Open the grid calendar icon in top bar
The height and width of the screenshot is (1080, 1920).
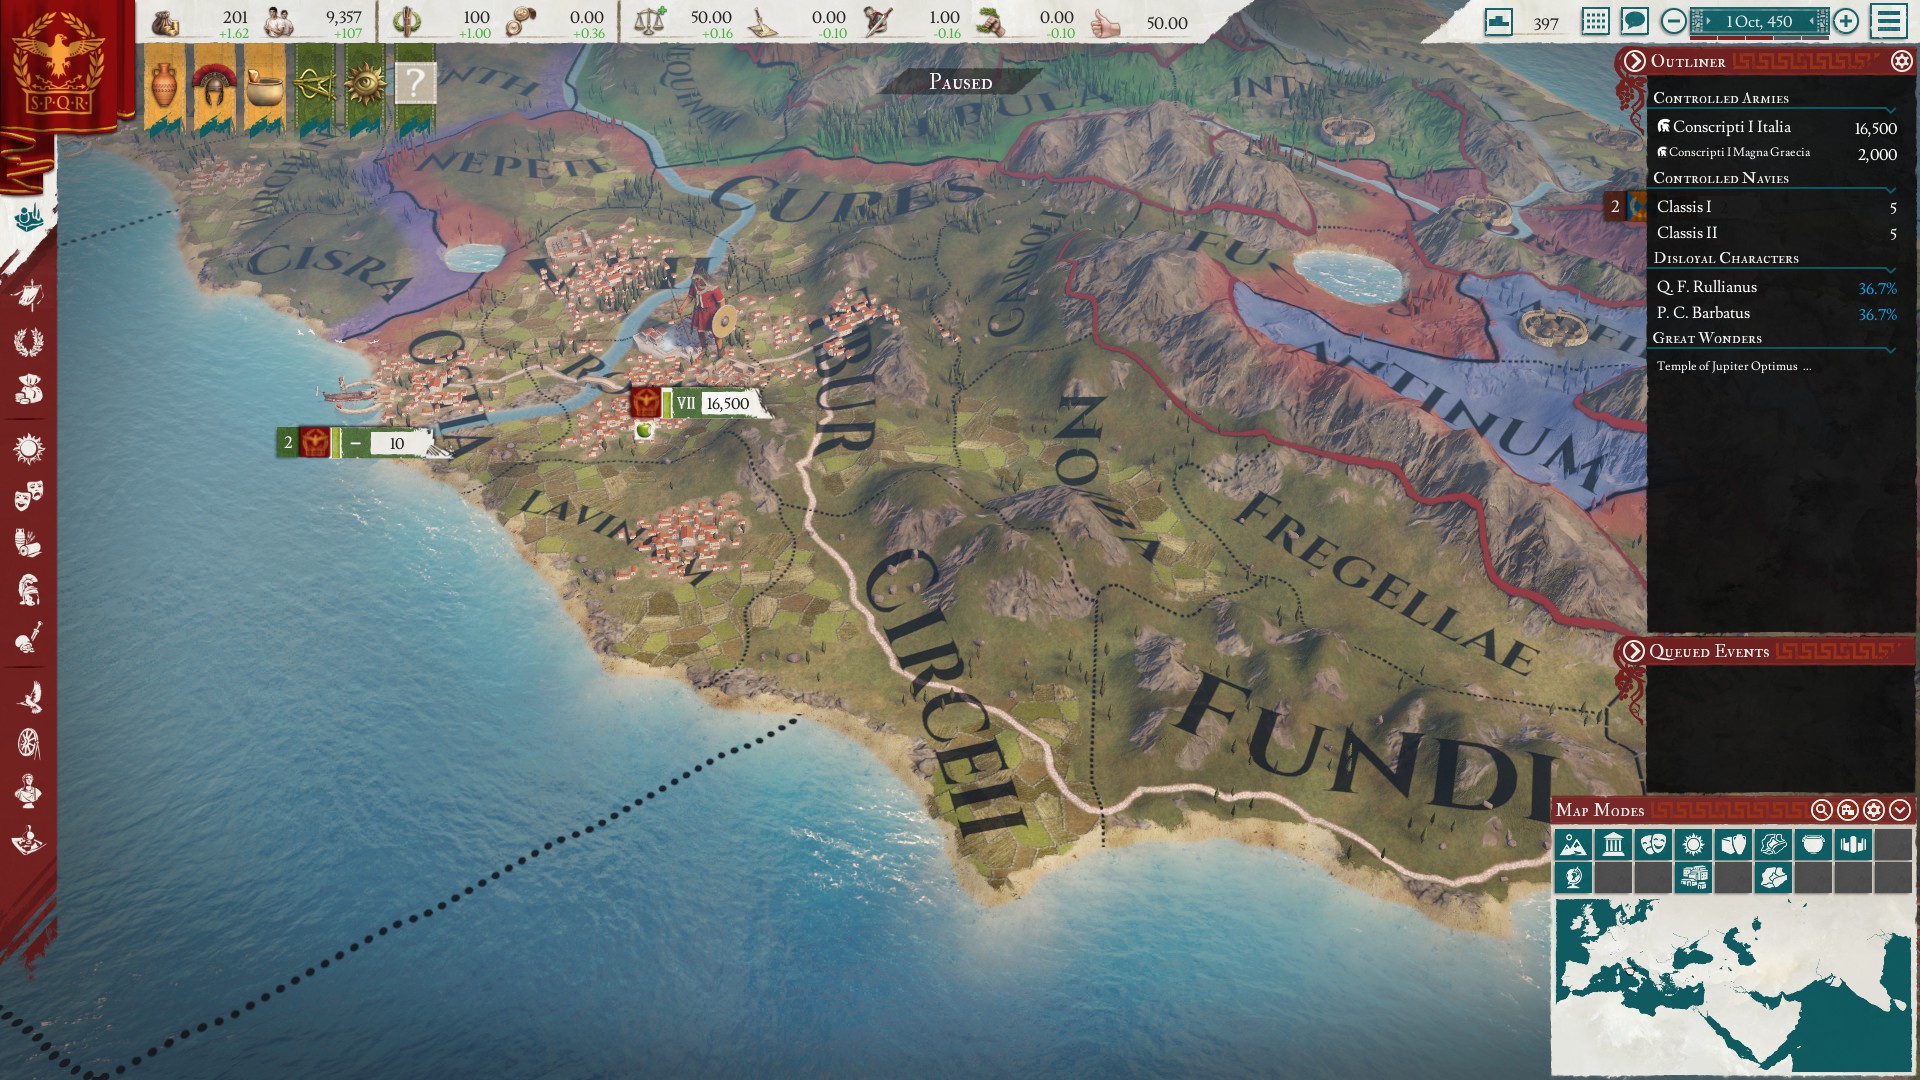pyautogui.click(x=1595, y=21)
